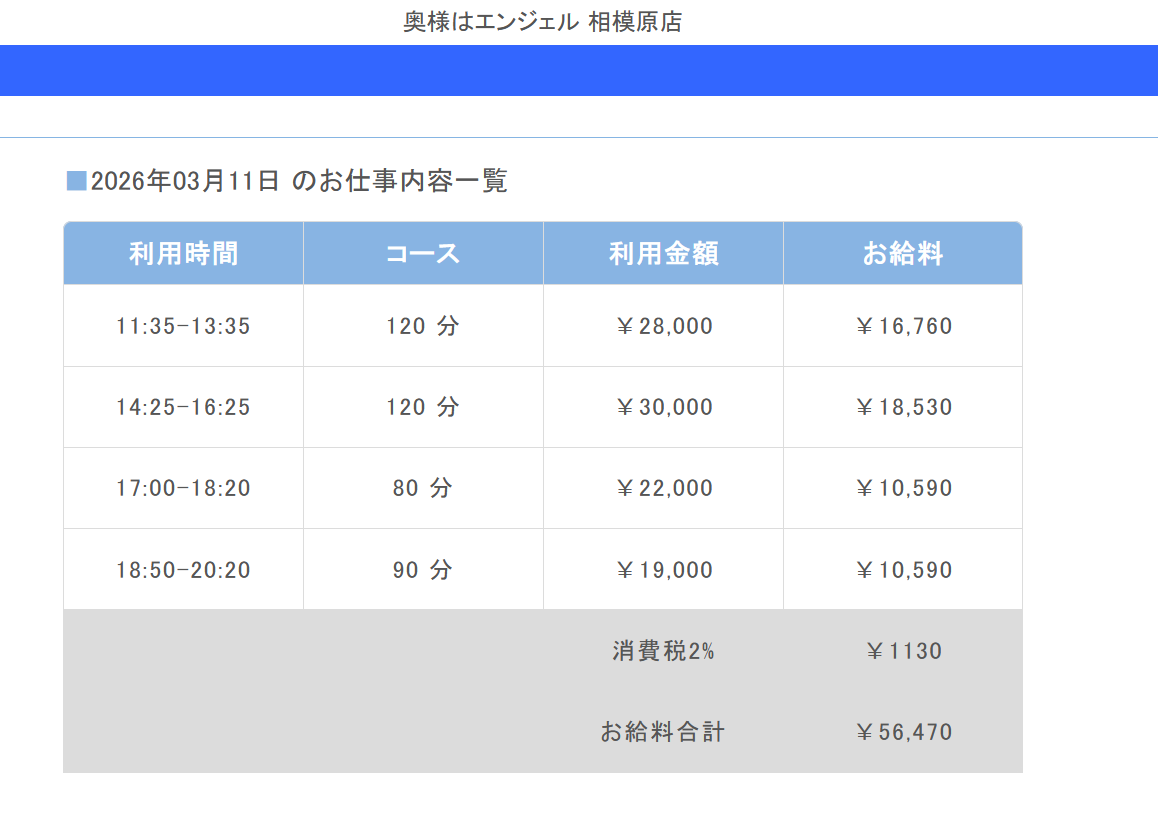The image size is (1158, 823).
Task: Select the 利用金額 column header
Action: click(663, 254)
